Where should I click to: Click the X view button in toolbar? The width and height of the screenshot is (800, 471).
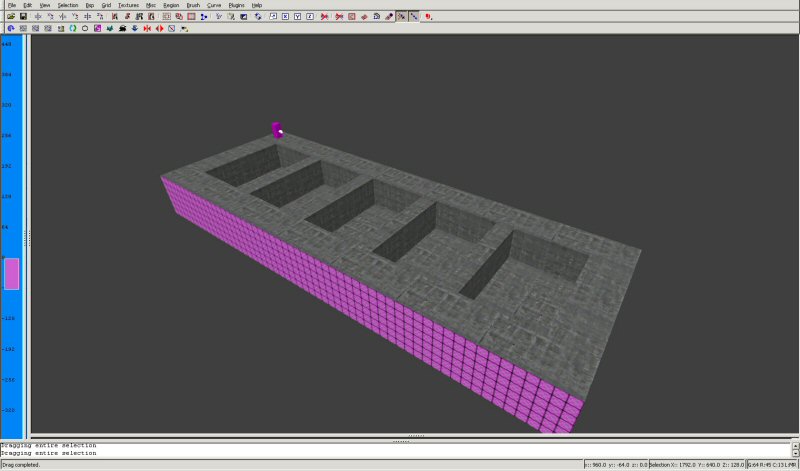pos(286,16)
